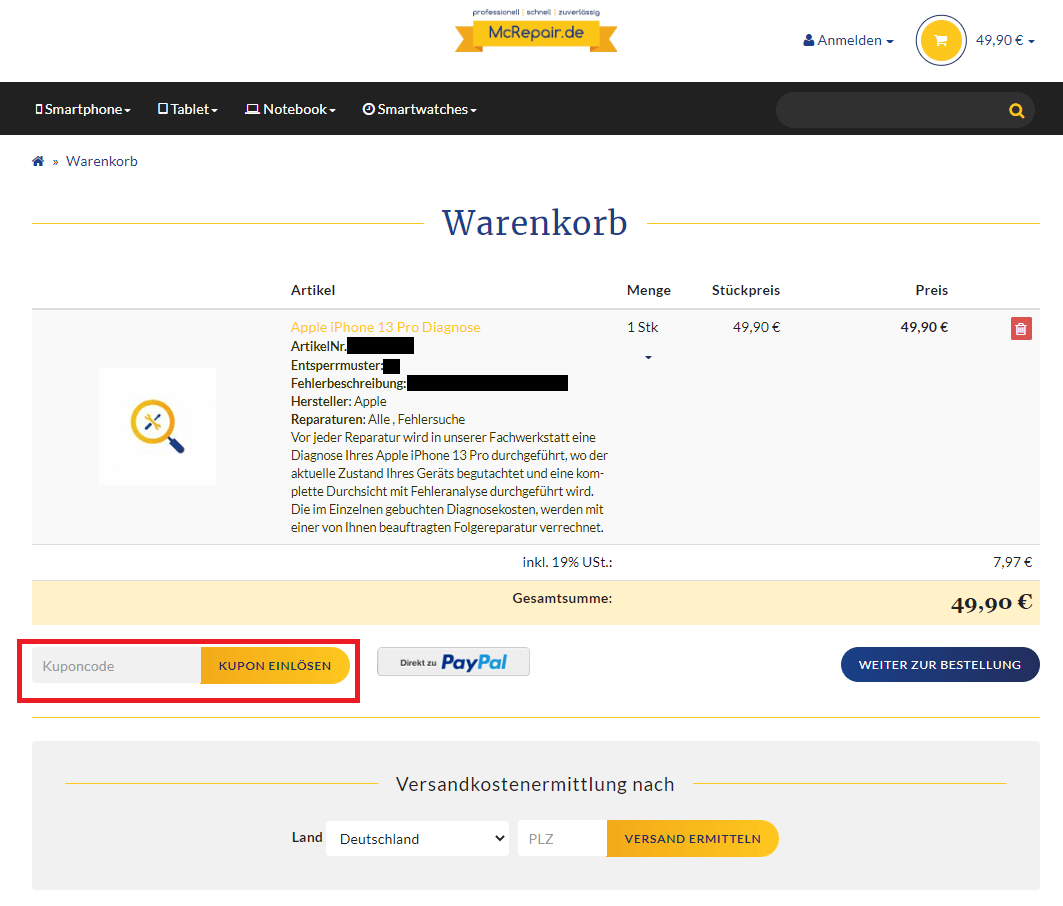Open the Notebook menu
1063x906 pixels.
click(x=290, y=109)
